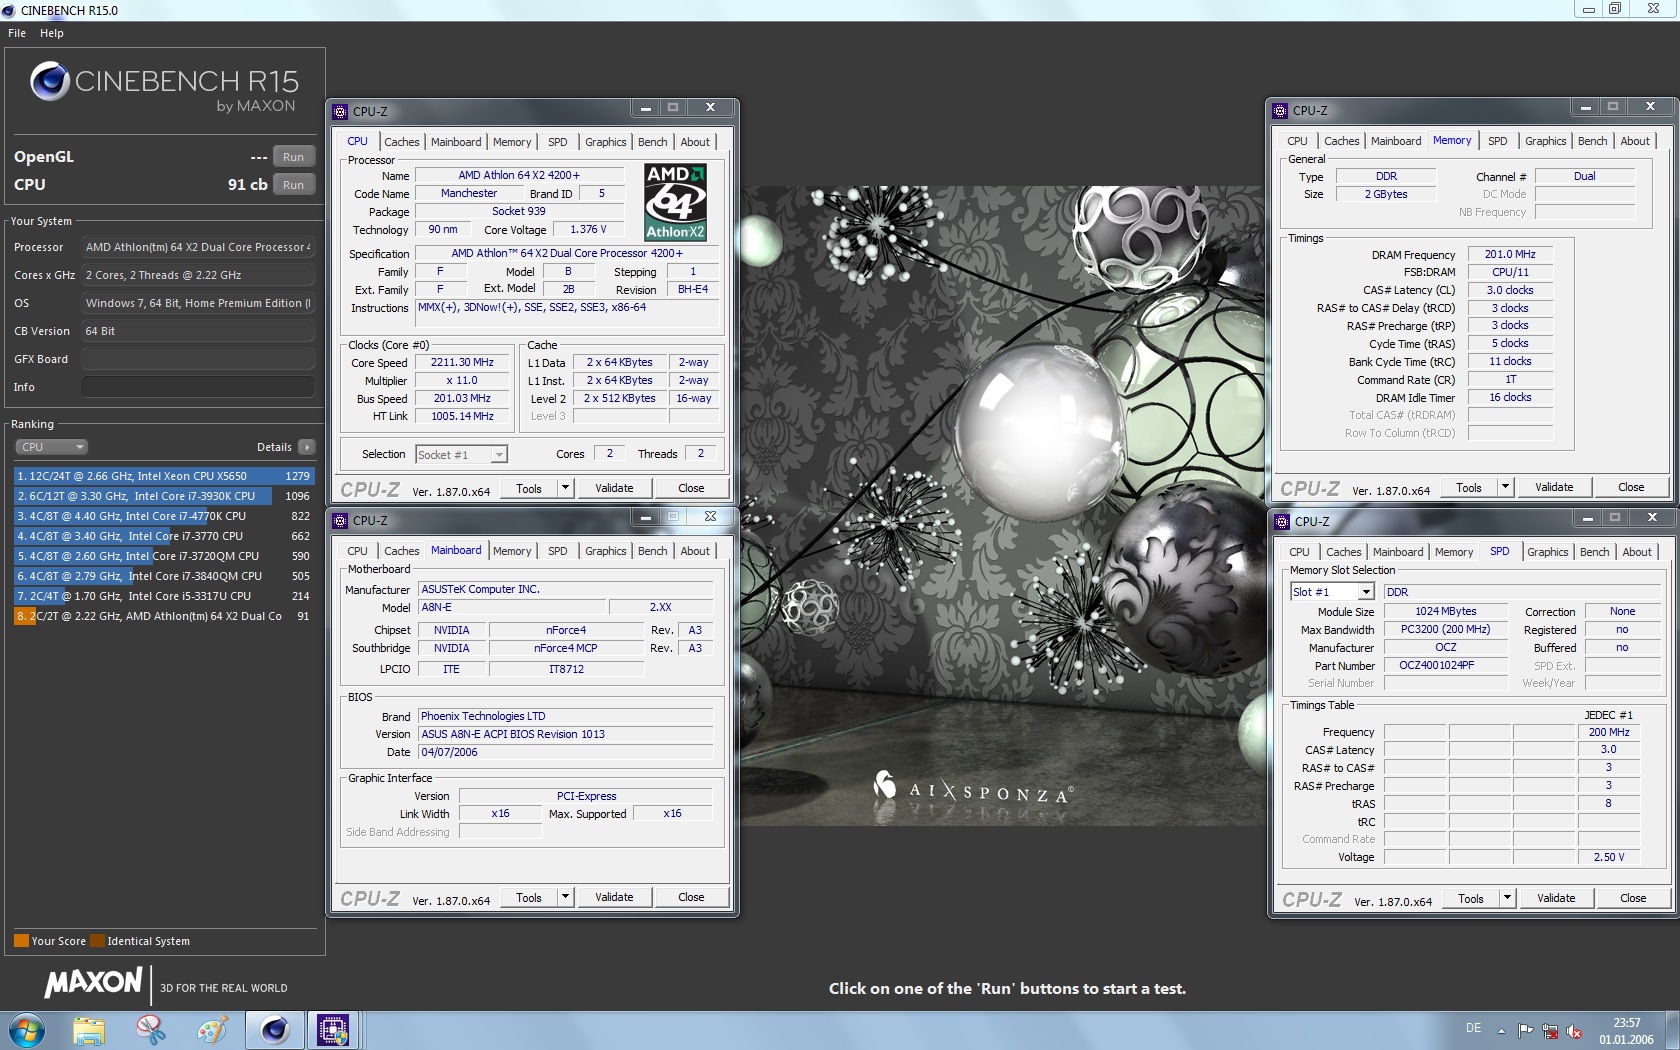Screen dimensions: 1680x1050
Task: Launch Paint from the taskbar
Action: [x=213, y=1030]
